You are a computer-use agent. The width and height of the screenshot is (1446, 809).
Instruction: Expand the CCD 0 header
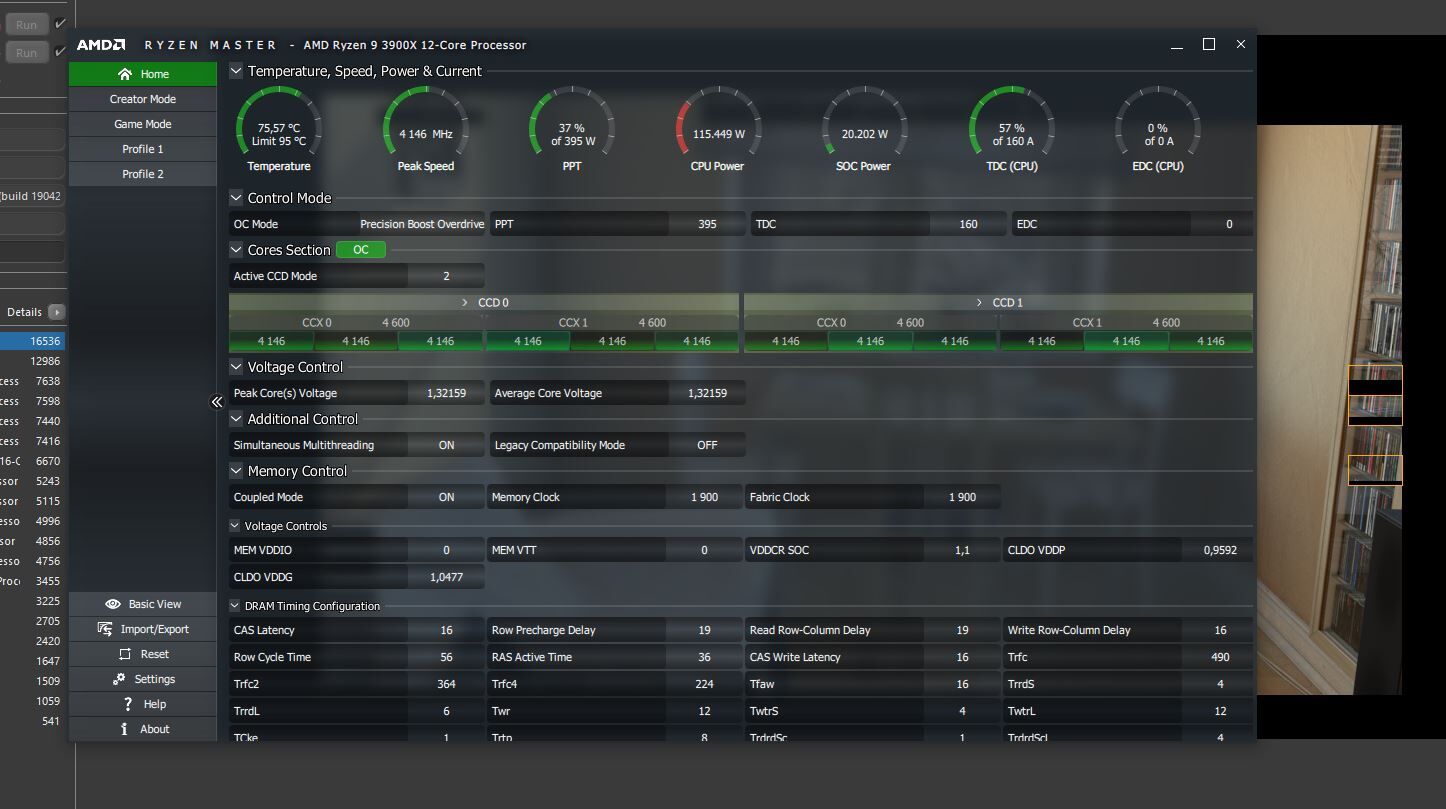point(484,302)
